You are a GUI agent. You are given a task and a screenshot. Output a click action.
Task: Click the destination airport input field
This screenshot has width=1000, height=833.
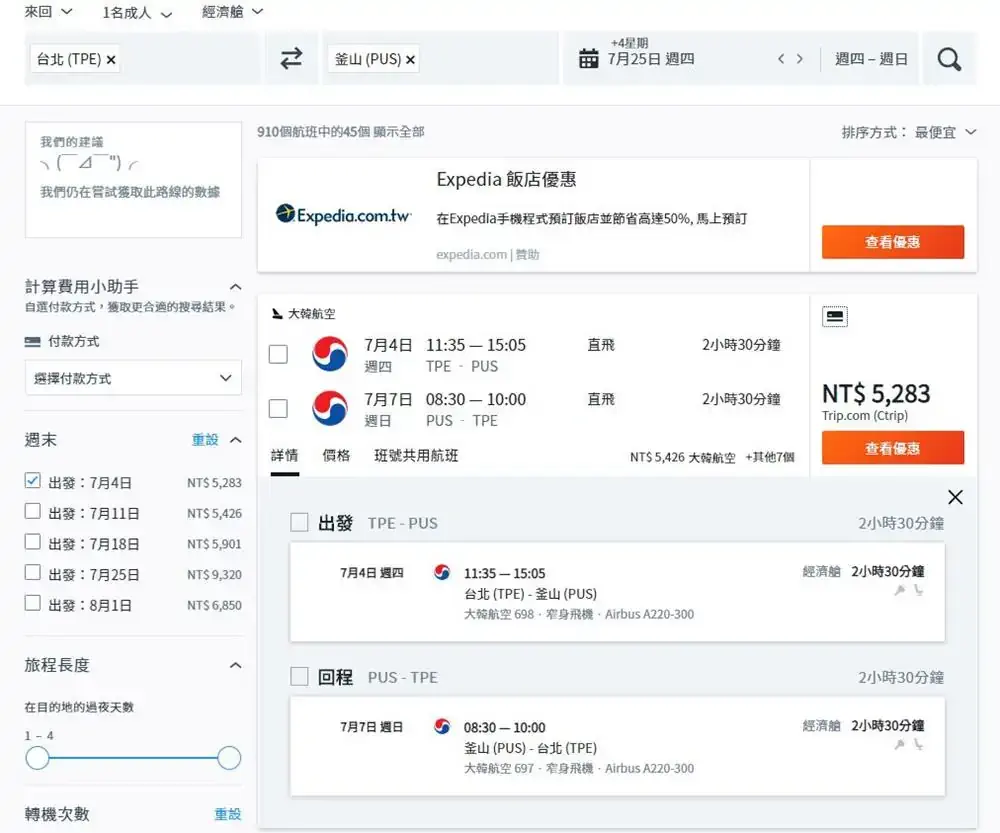(x=440, y=59)
